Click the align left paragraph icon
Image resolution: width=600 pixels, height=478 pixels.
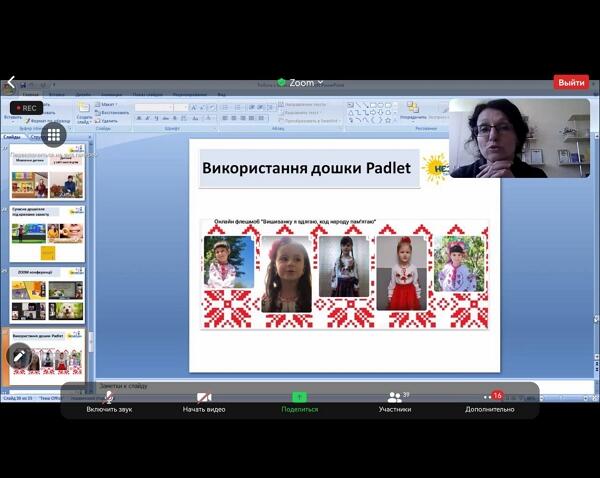(x=225, y=118)
